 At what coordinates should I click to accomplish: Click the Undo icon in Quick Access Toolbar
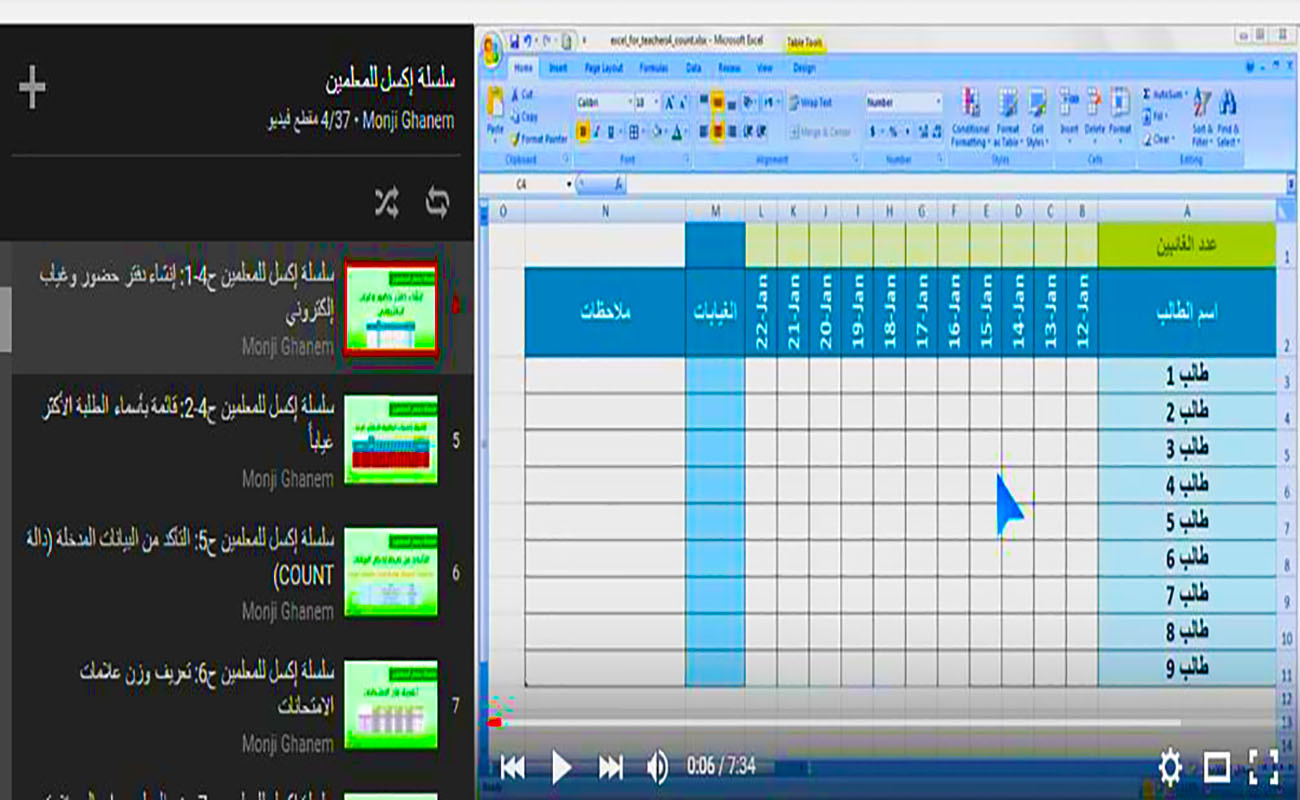point(529,41)
